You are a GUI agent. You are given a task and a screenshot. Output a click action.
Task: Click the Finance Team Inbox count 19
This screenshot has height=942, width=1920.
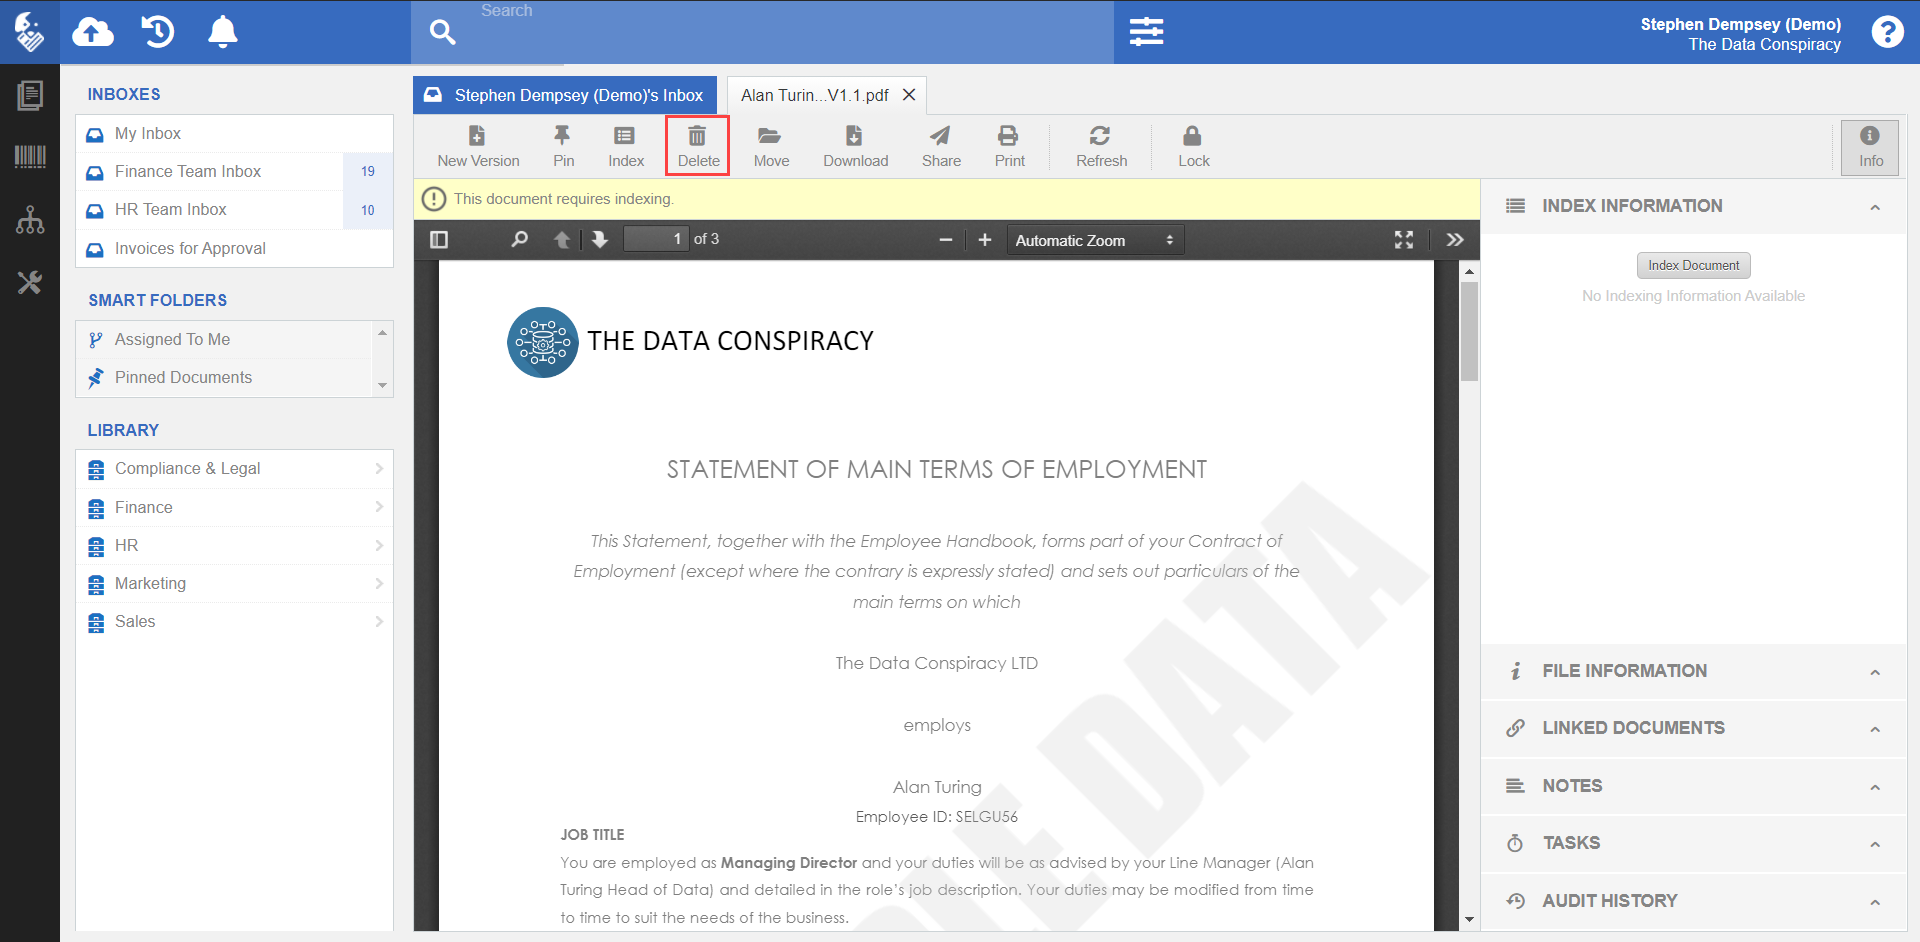pyautogui.click(x=368, y=172)
